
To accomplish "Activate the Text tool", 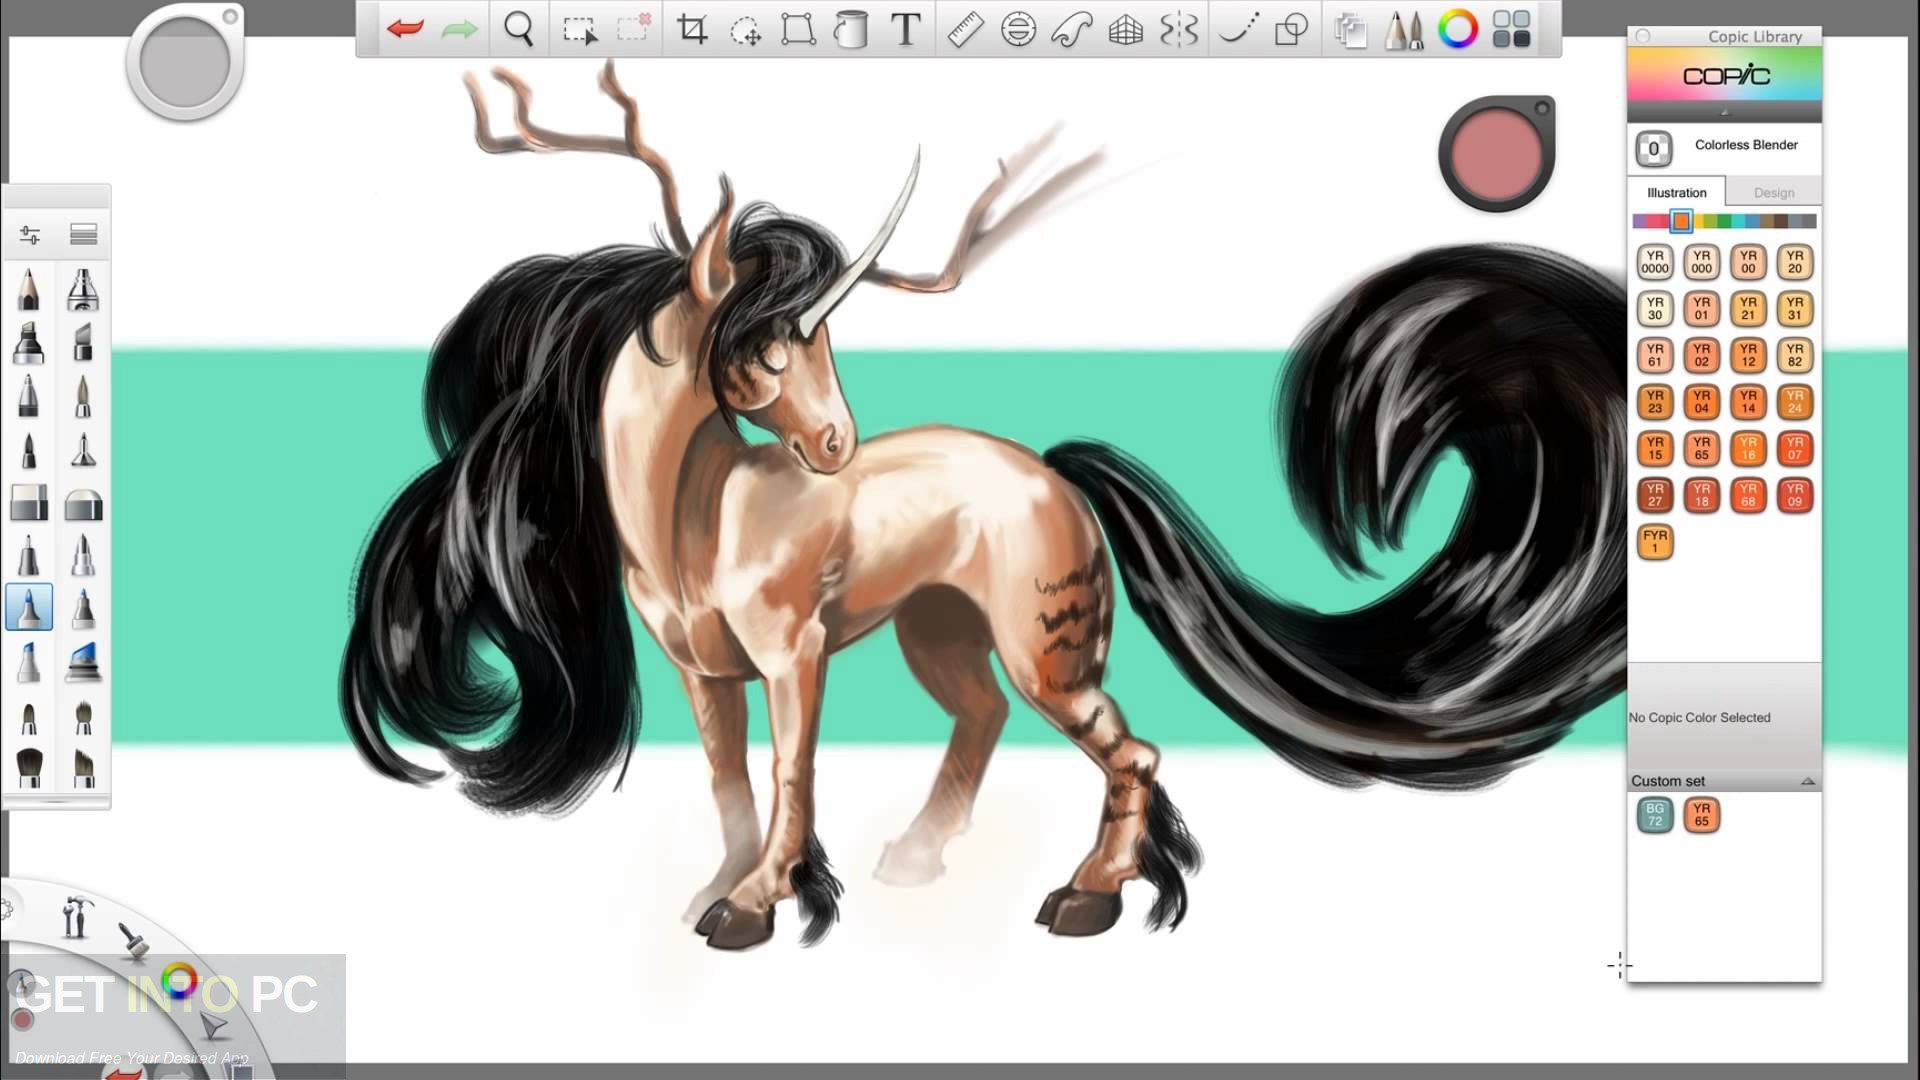I will point(905,29).
